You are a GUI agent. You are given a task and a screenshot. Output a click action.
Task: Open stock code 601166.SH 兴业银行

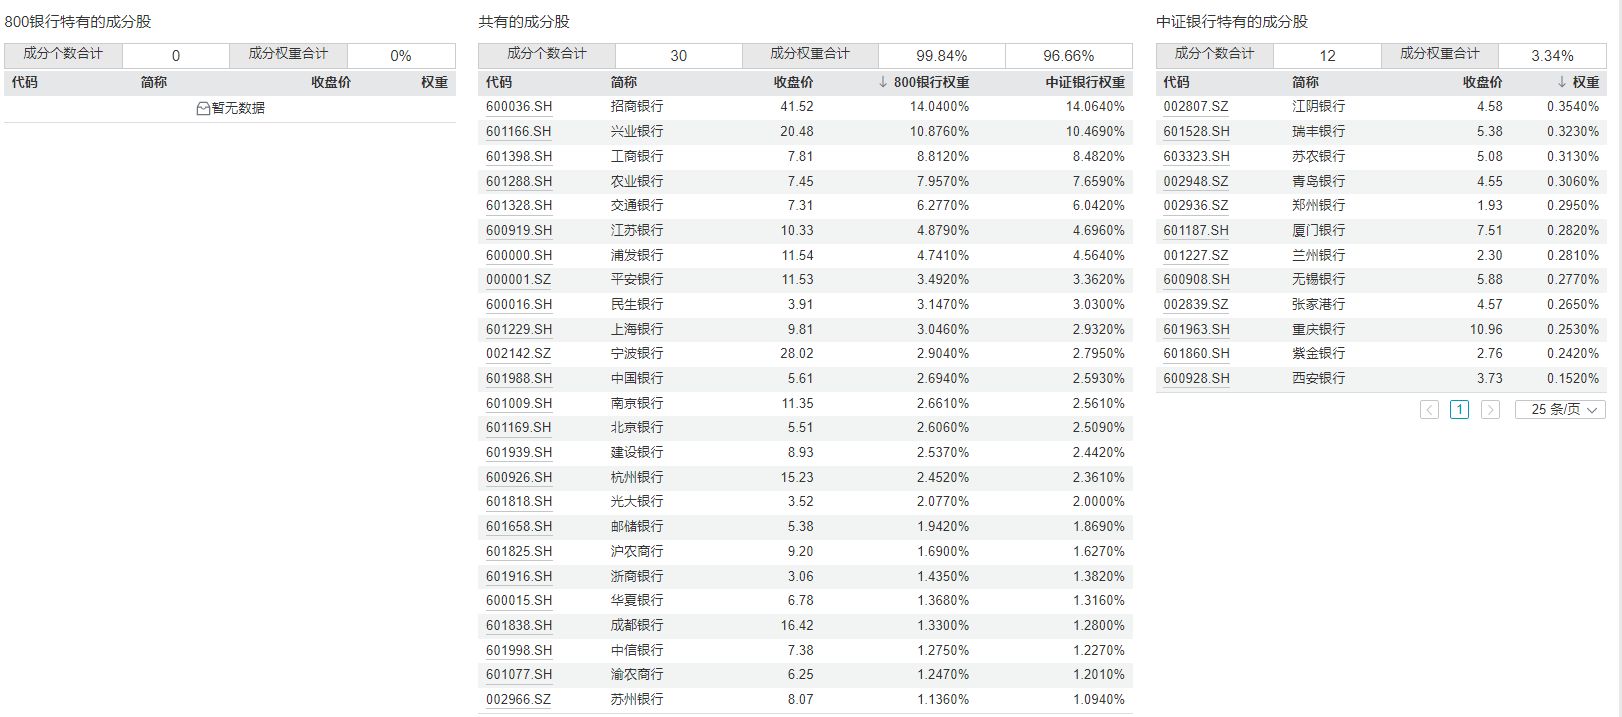tap(518, 131)
